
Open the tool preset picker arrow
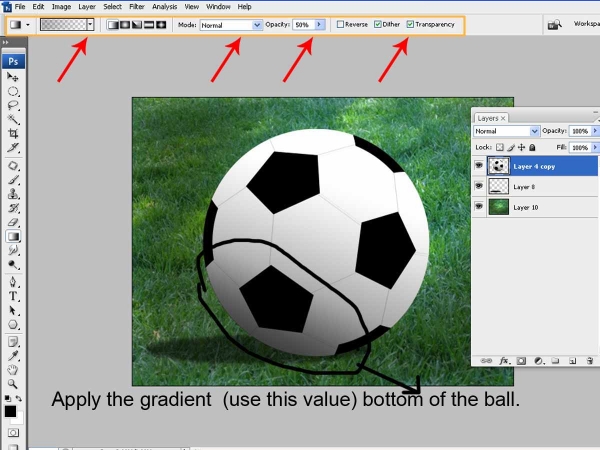click(28, 25)
